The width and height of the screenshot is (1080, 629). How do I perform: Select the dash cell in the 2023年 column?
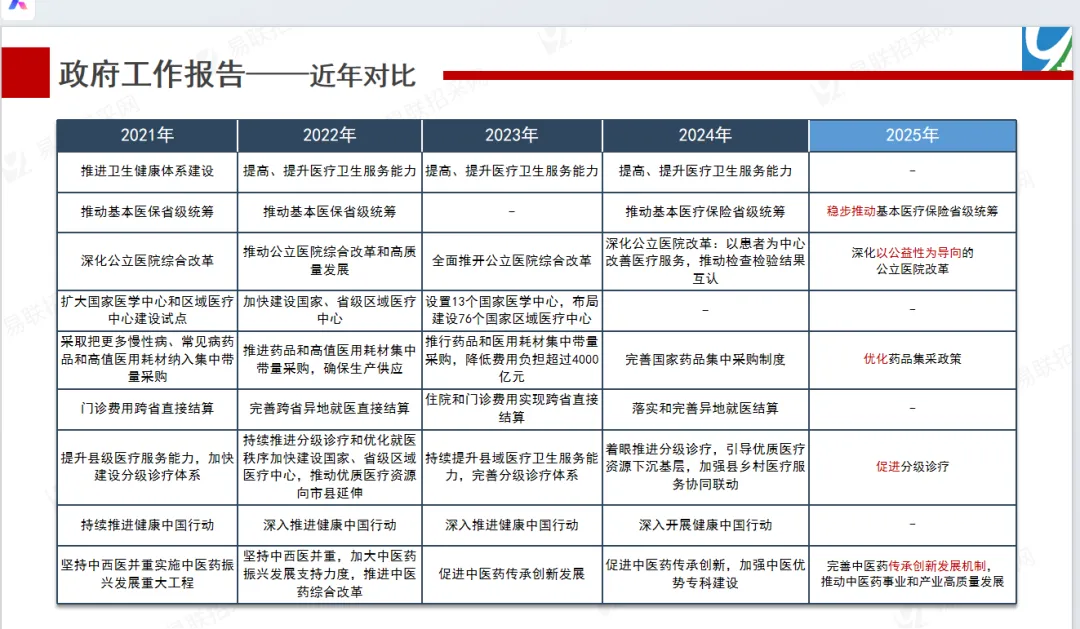point(511,212)
